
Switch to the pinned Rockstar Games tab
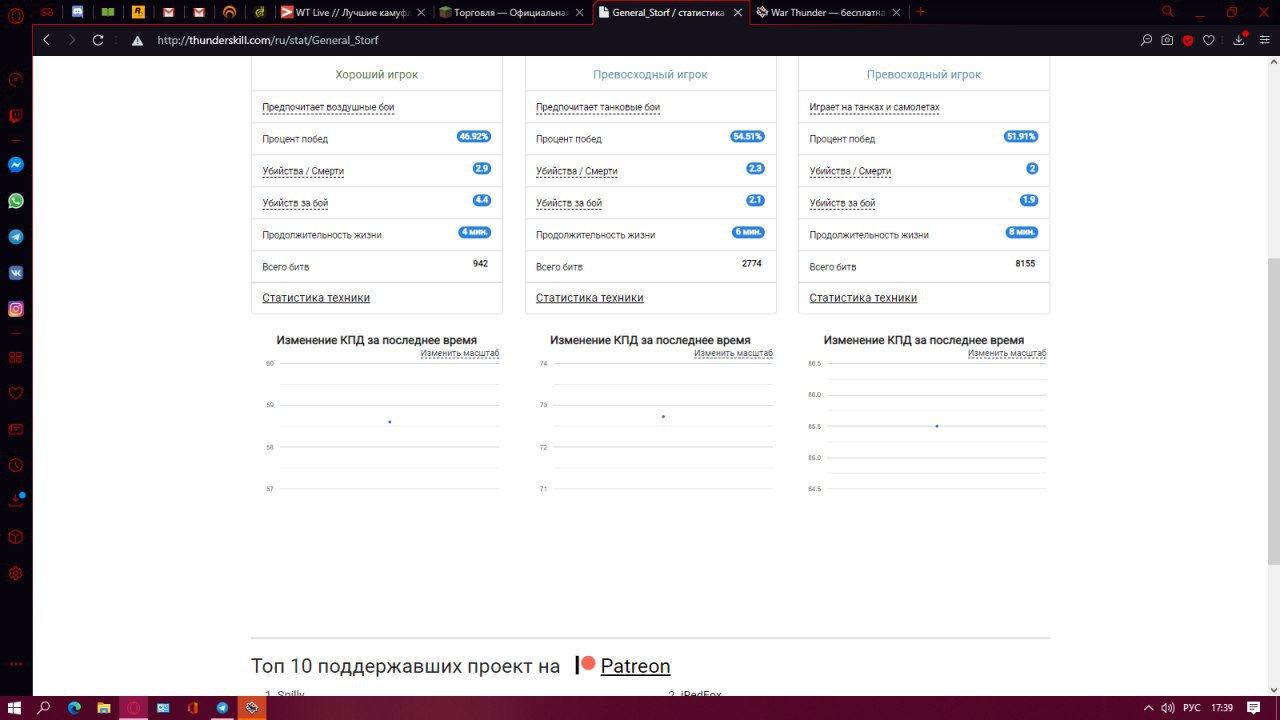(x=138, y=12)
